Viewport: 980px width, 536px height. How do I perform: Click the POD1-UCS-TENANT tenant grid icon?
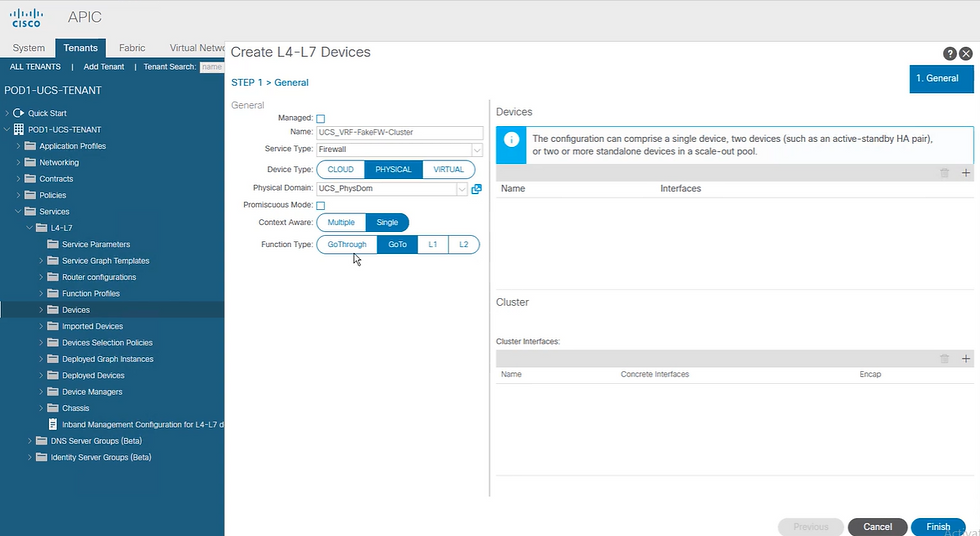19,129
